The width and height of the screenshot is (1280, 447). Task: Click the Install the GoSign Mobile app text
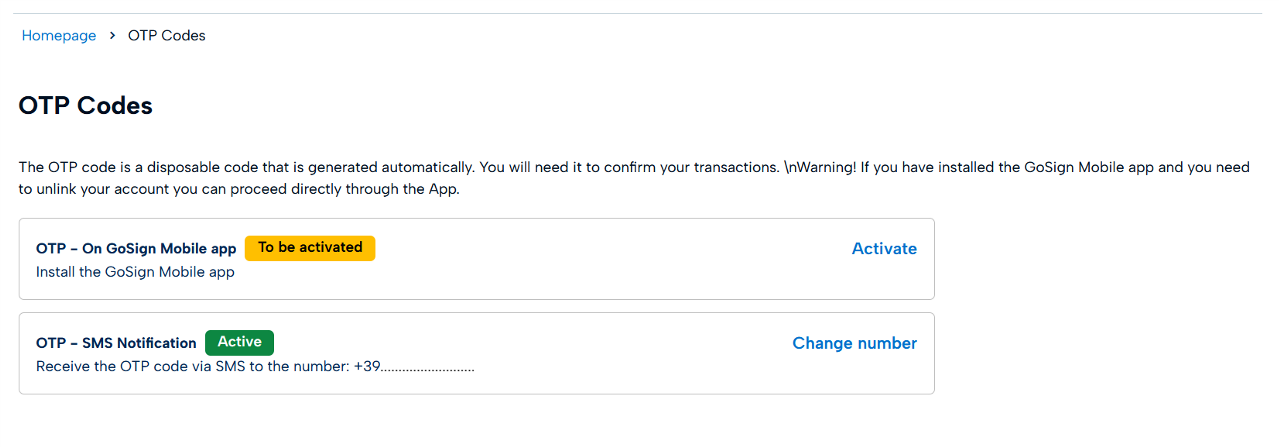click(135, 272)
